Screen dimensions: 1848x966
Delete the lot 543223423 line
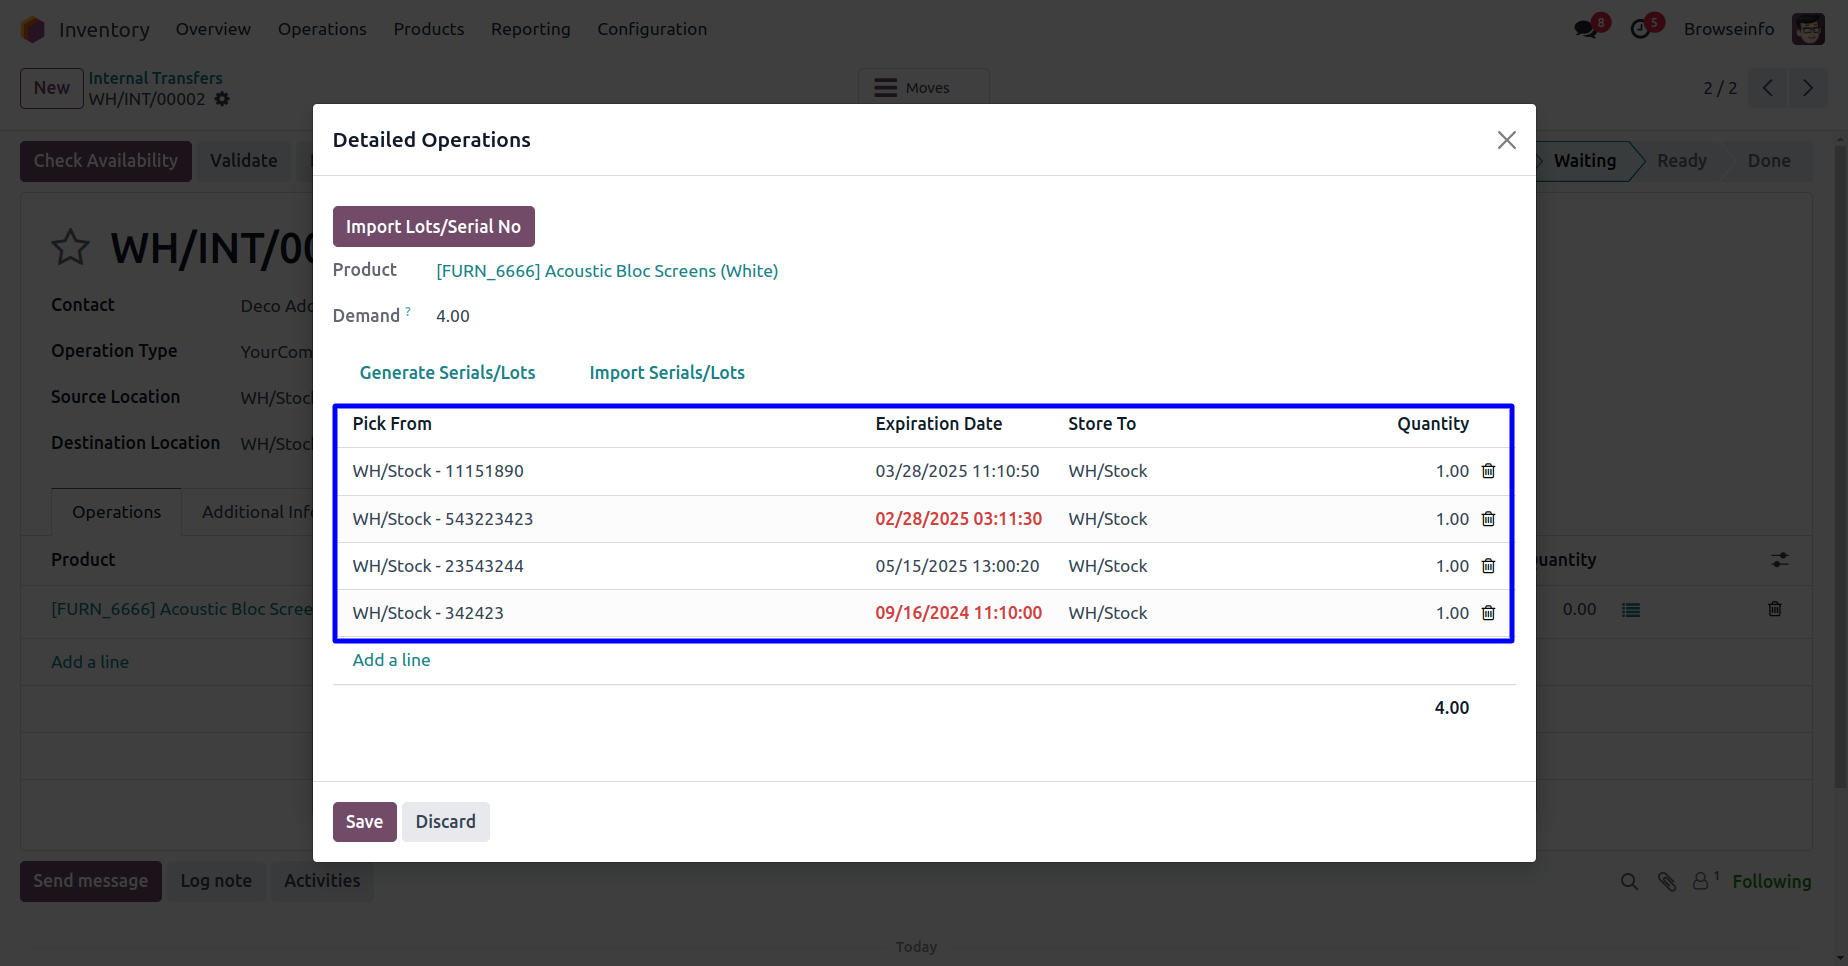pyautogui.click(x=1488, y=519)
